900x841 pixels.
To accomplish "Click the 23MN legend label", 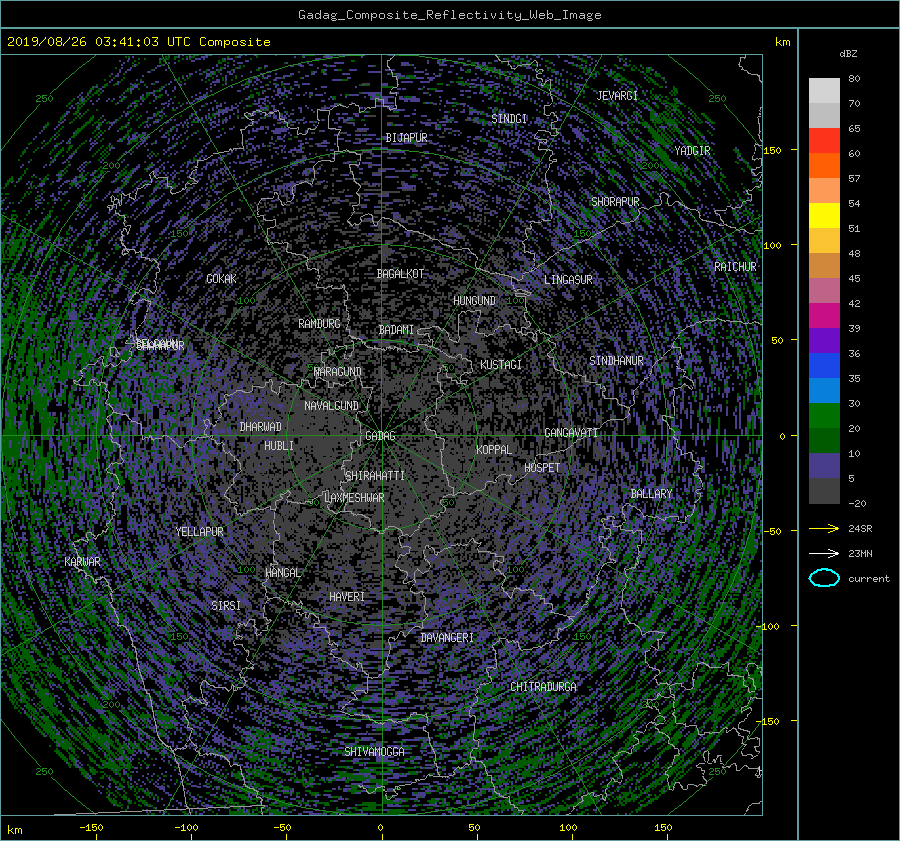I will tap(860, 554).
